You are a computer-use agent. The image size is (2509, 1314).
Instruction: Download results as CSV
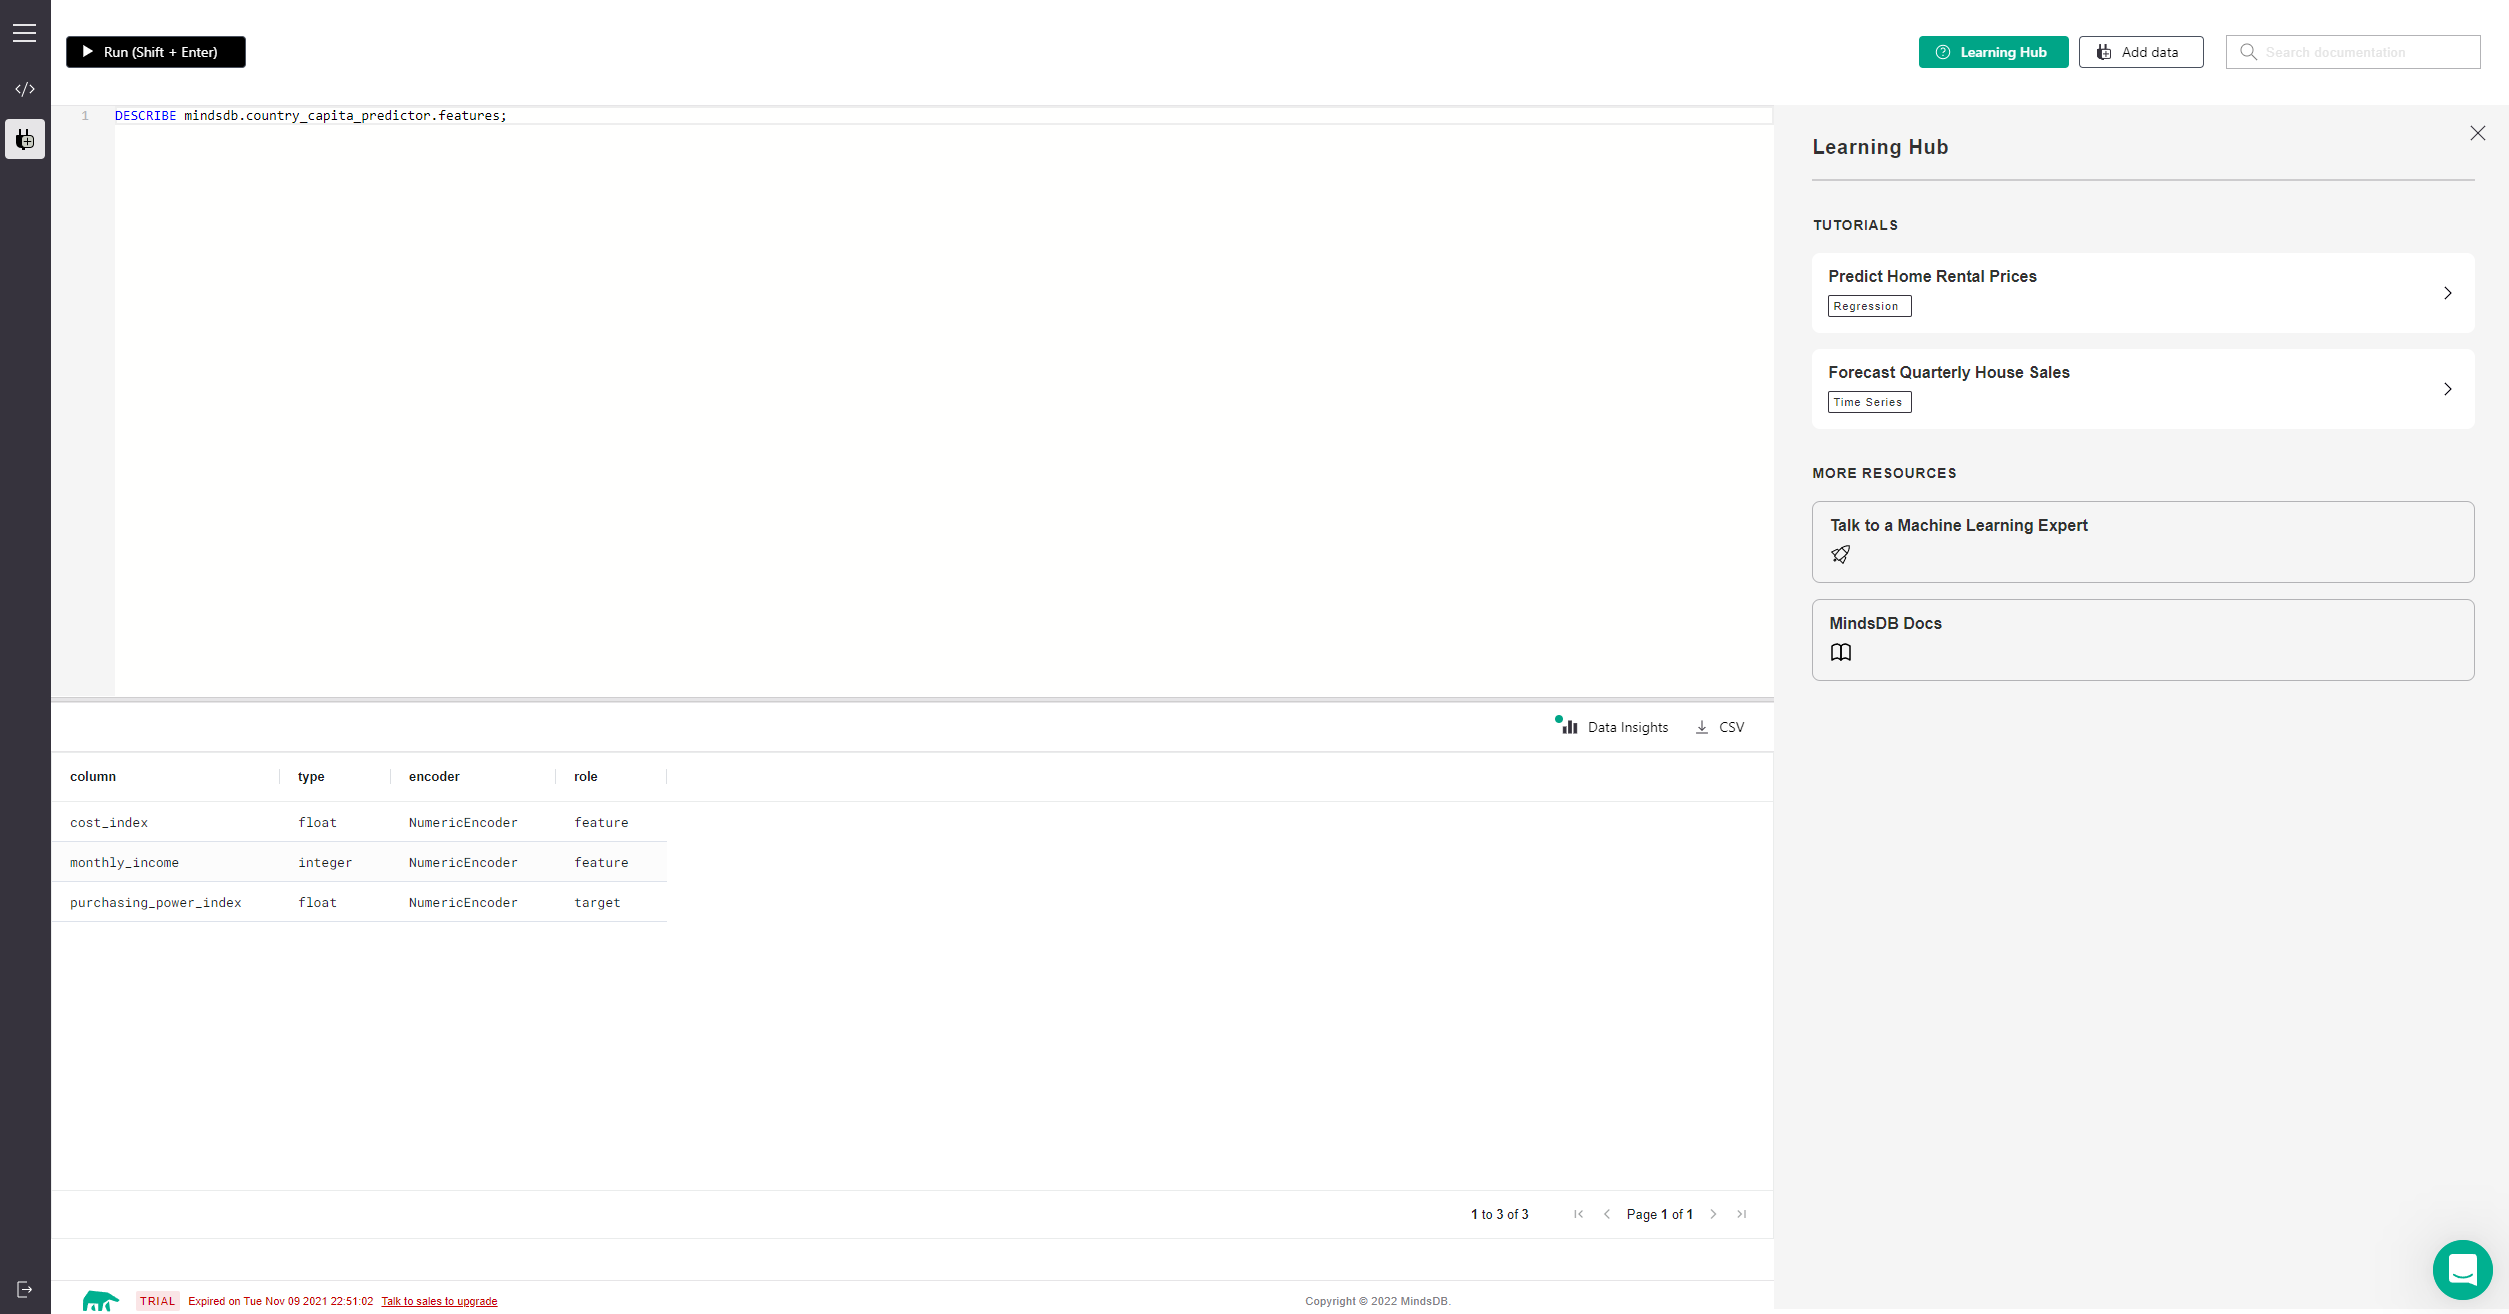pos(1720,727)
